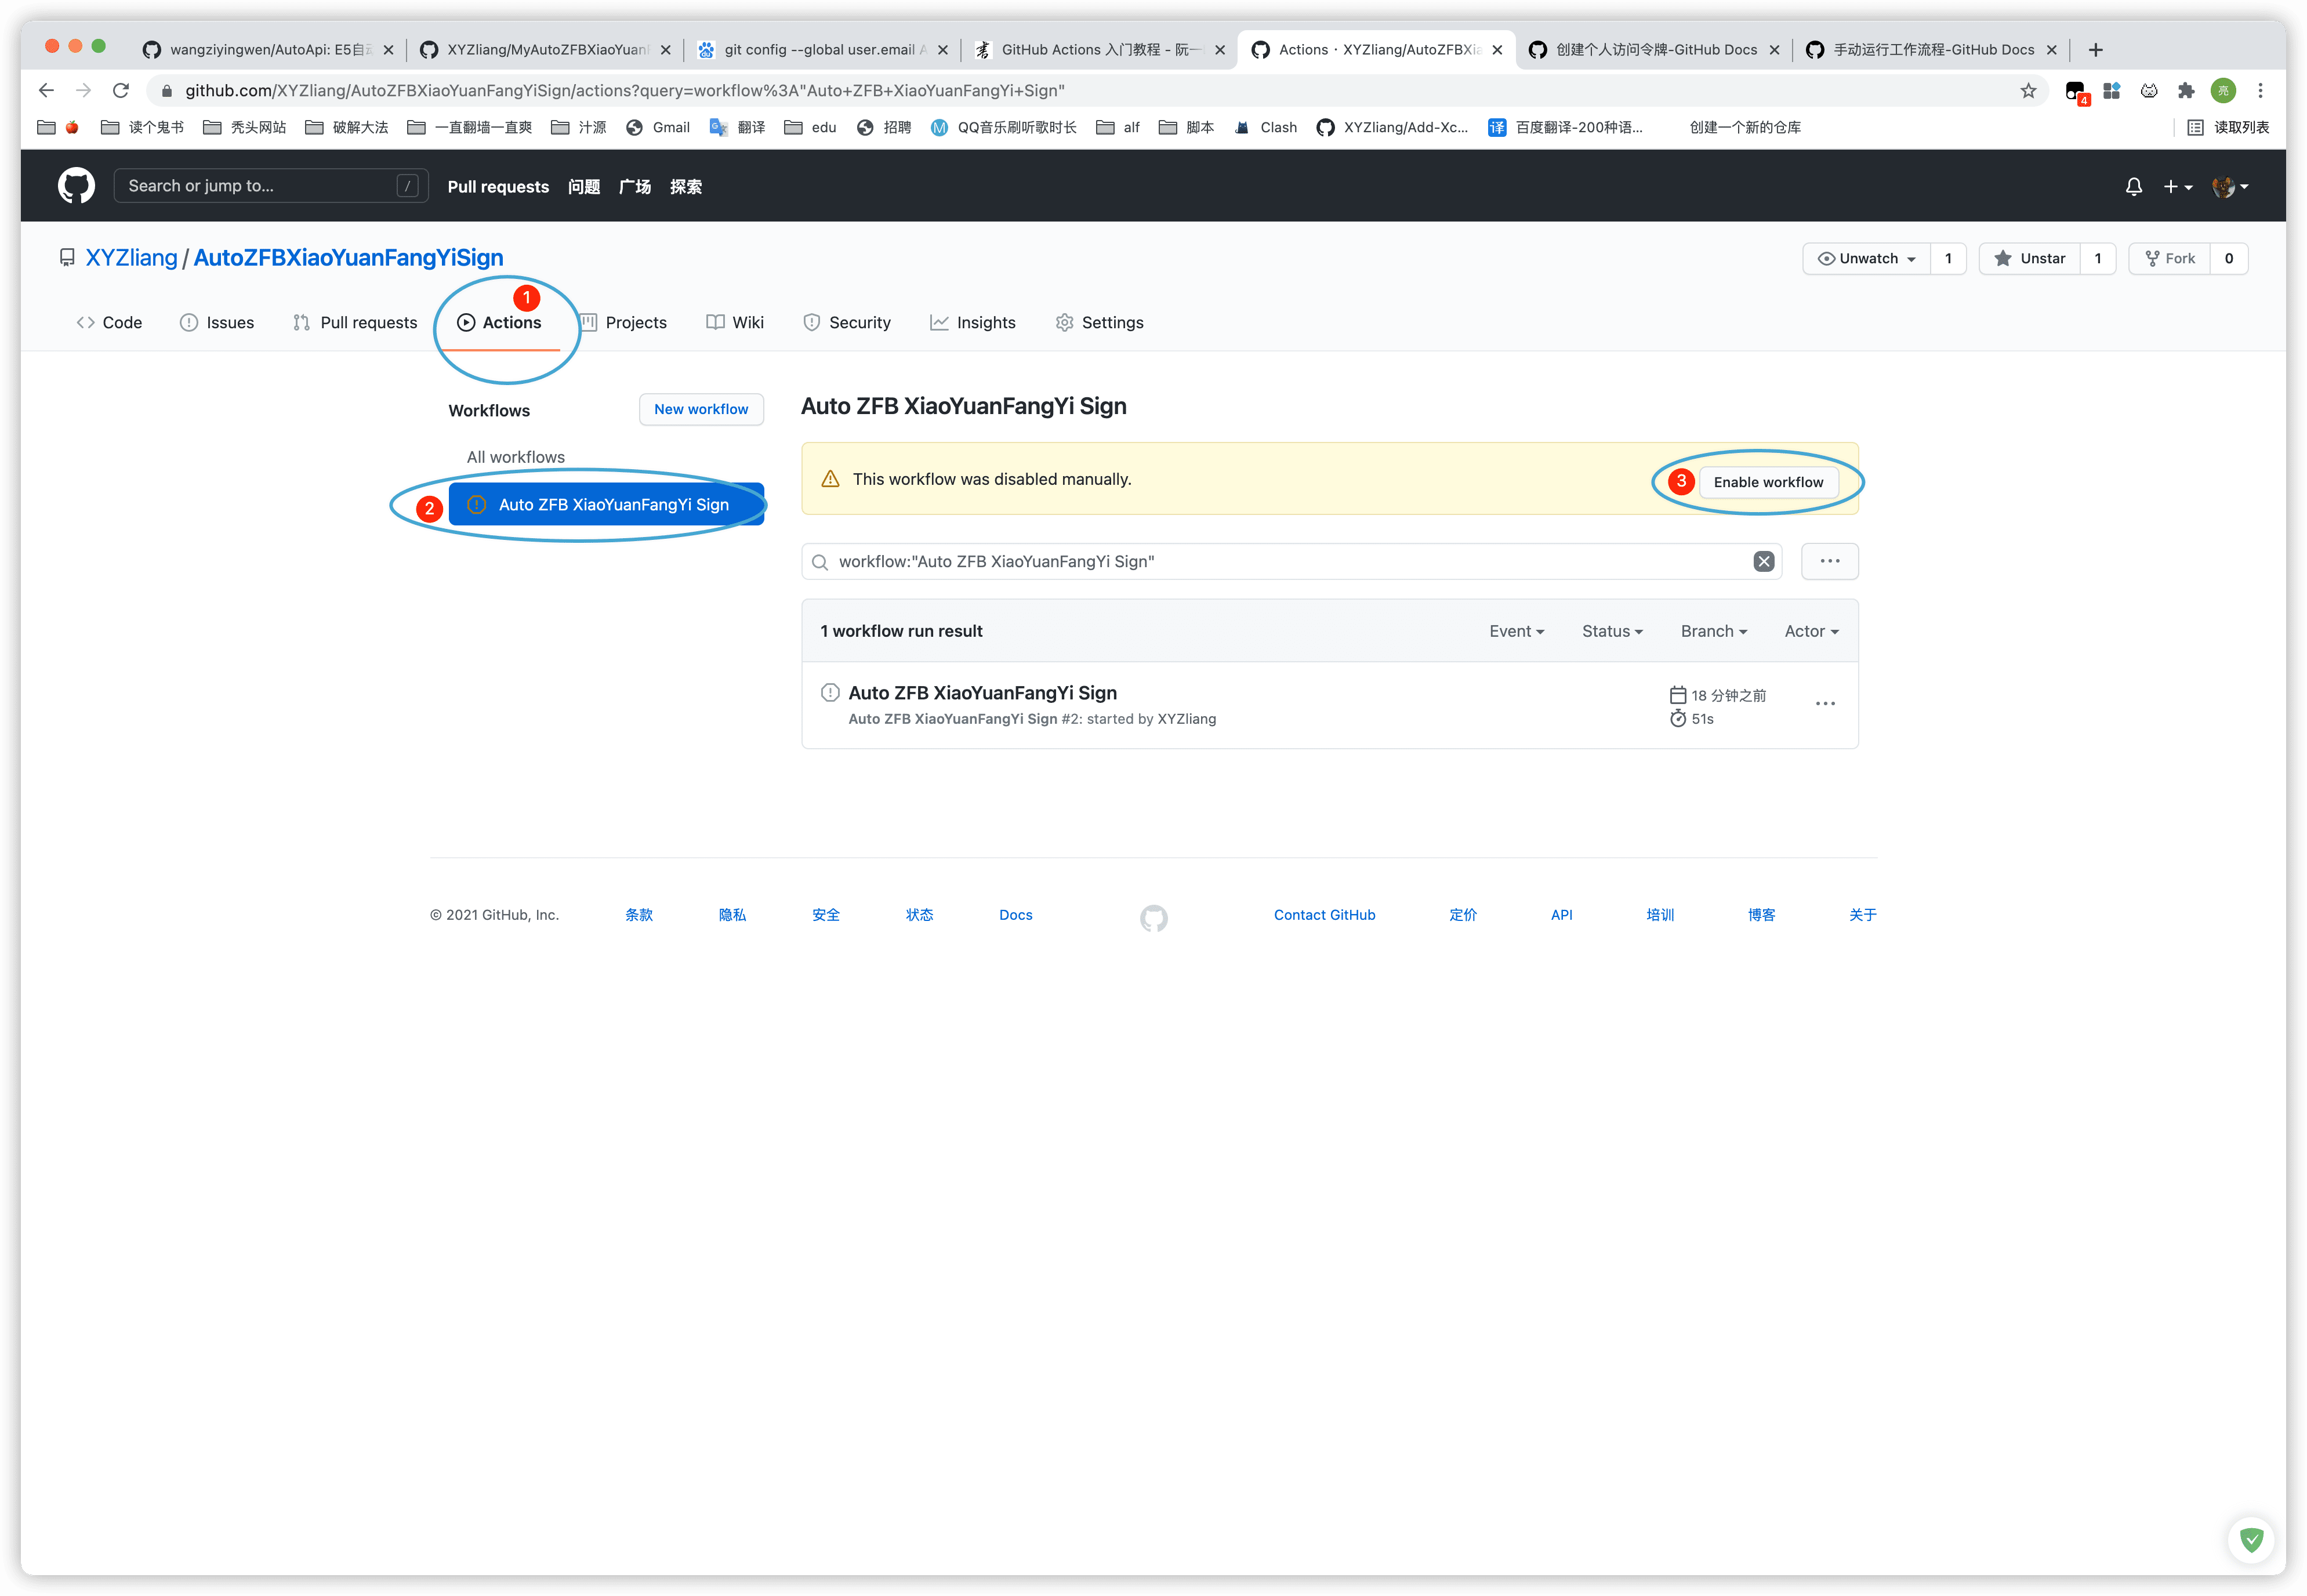Image resolution: width=2307 pixels, height=1596 pixels.
Task: Expand the Event filter dropdown
Action: 1516,632
